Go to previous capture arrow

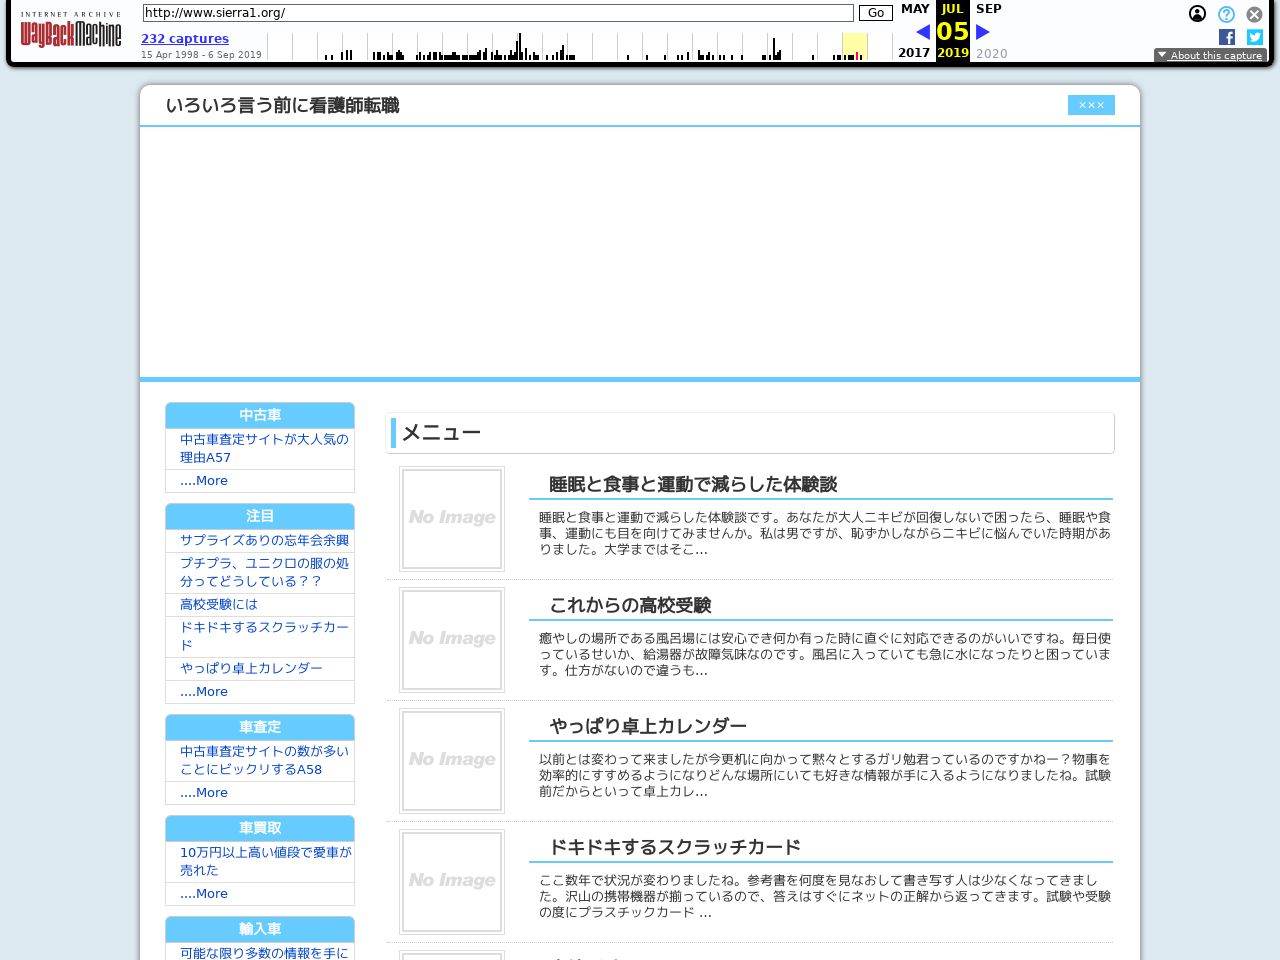point(922,32)
